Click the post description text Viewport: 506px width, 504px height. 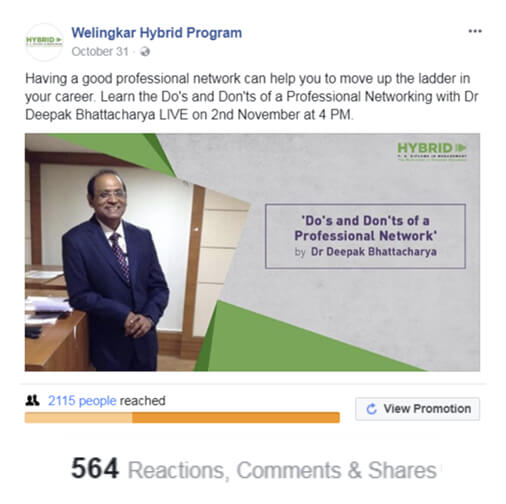[x=252, y=97]
